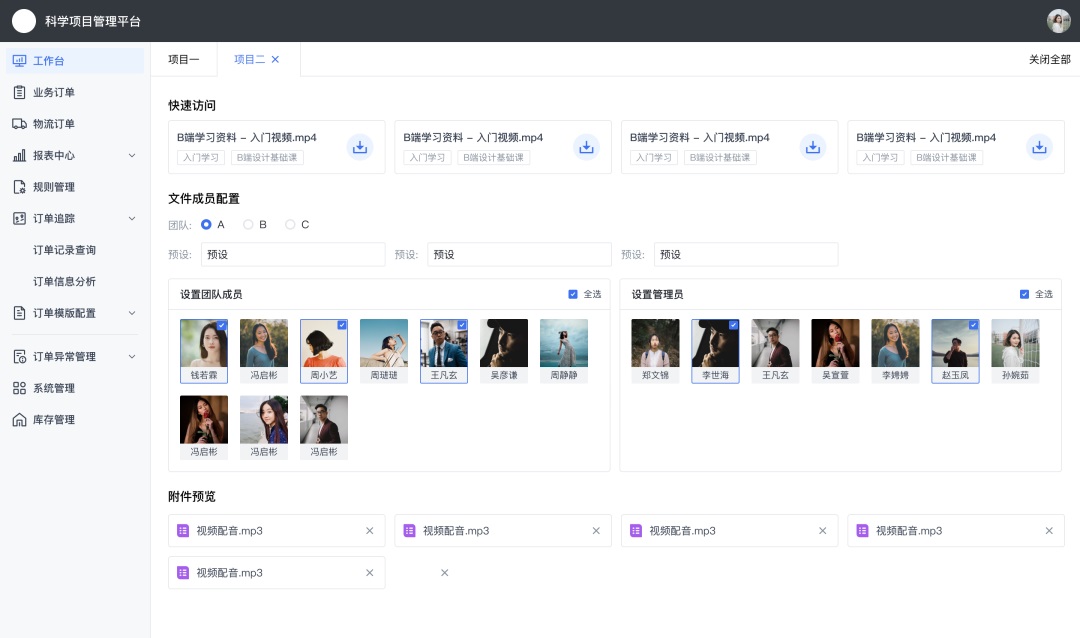Select 孙婉茹's admin thumbnail
Screen dimensions: 1080x638
(x=1015, y=351)
